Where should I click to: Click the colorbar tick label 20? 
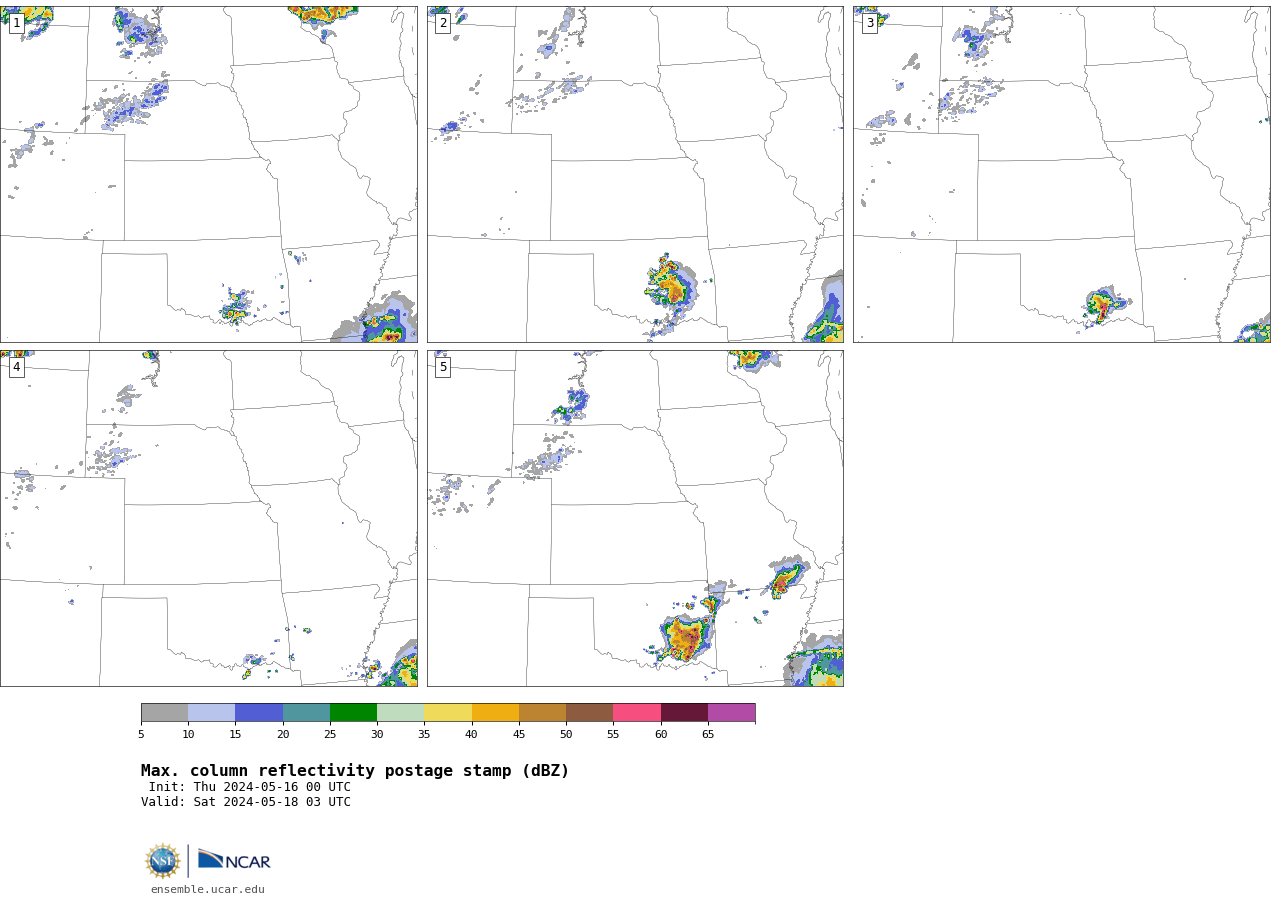coord(283,735)
